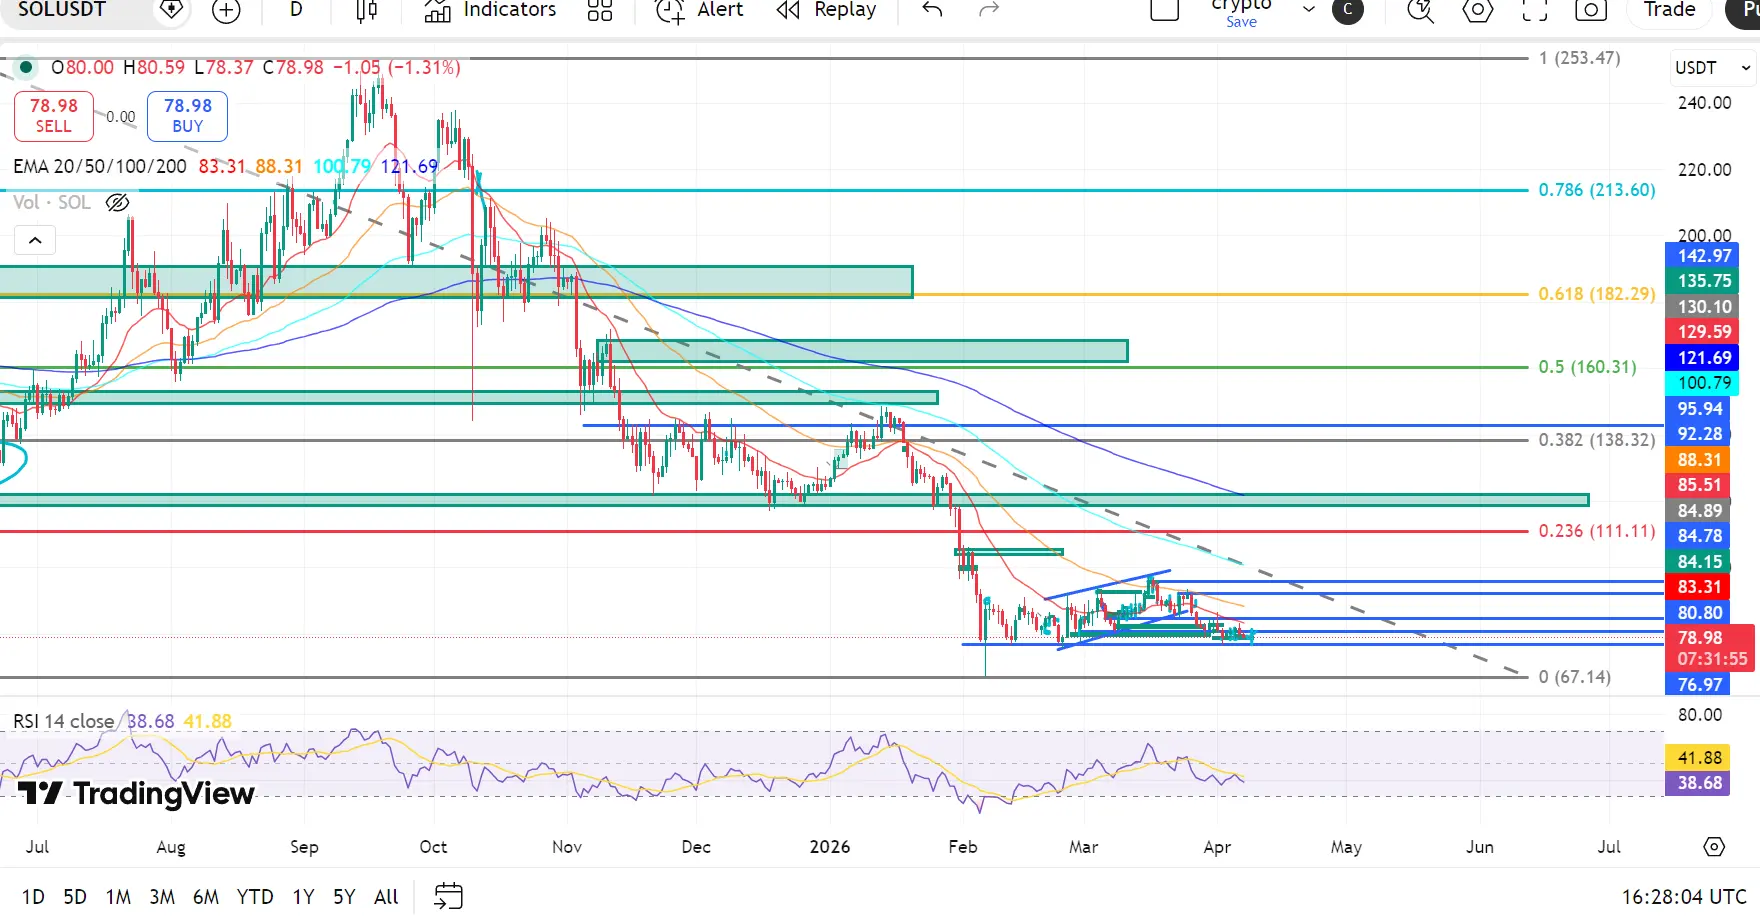Screen dimensions: 1760x923
Task: Select the 0.5 (160.31) Fibonacci label
Action: point(1588,367)
